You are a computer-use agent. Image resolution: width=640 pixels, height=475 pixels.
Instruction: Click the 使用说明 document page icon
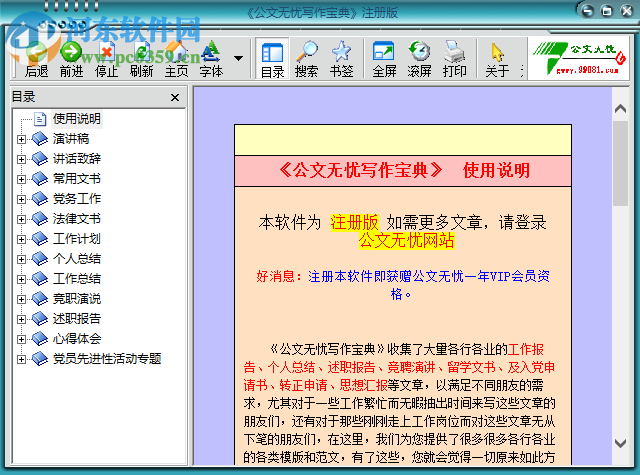40,119
